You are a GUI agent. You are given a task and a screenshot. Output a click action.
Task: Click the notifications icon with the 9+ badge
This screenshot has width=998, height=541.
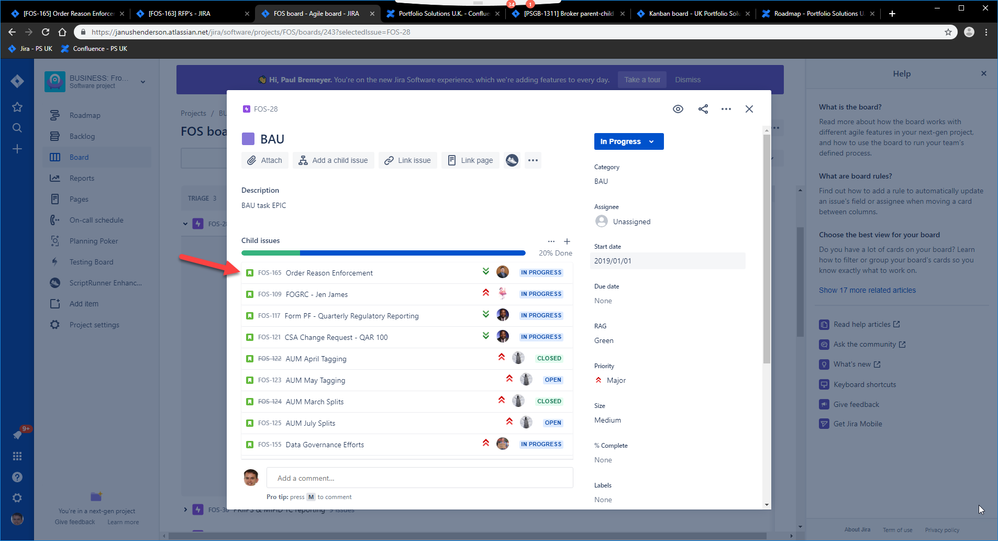tap(17, 435)
